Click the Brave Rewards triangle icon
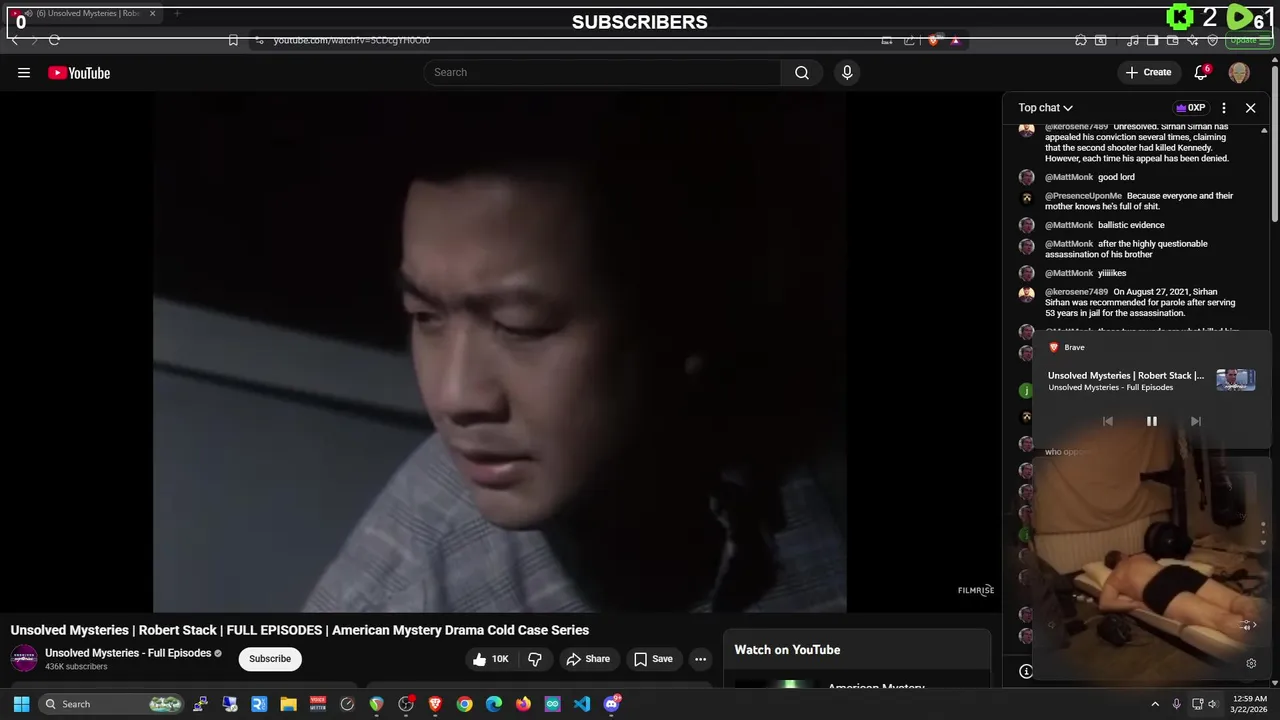 click(955, 40)
